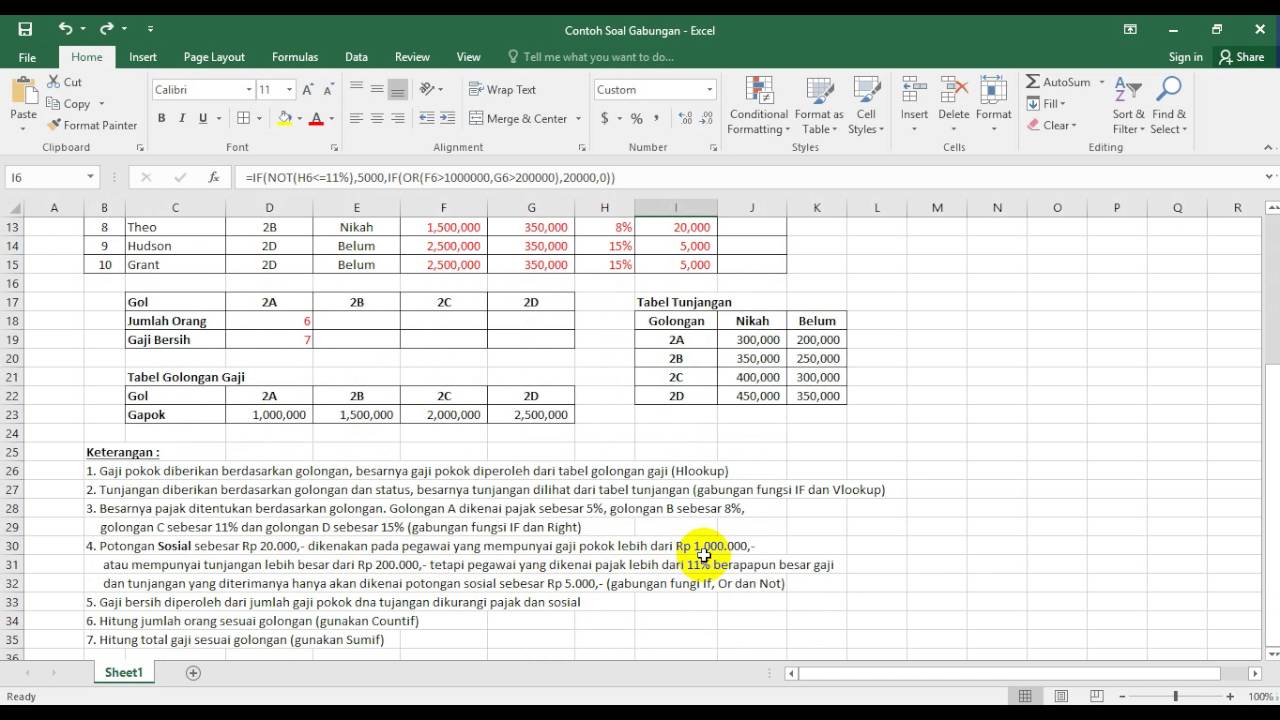Align cell text left
The width and height of the screenshot is (1280, 720).
coord(356,118)
